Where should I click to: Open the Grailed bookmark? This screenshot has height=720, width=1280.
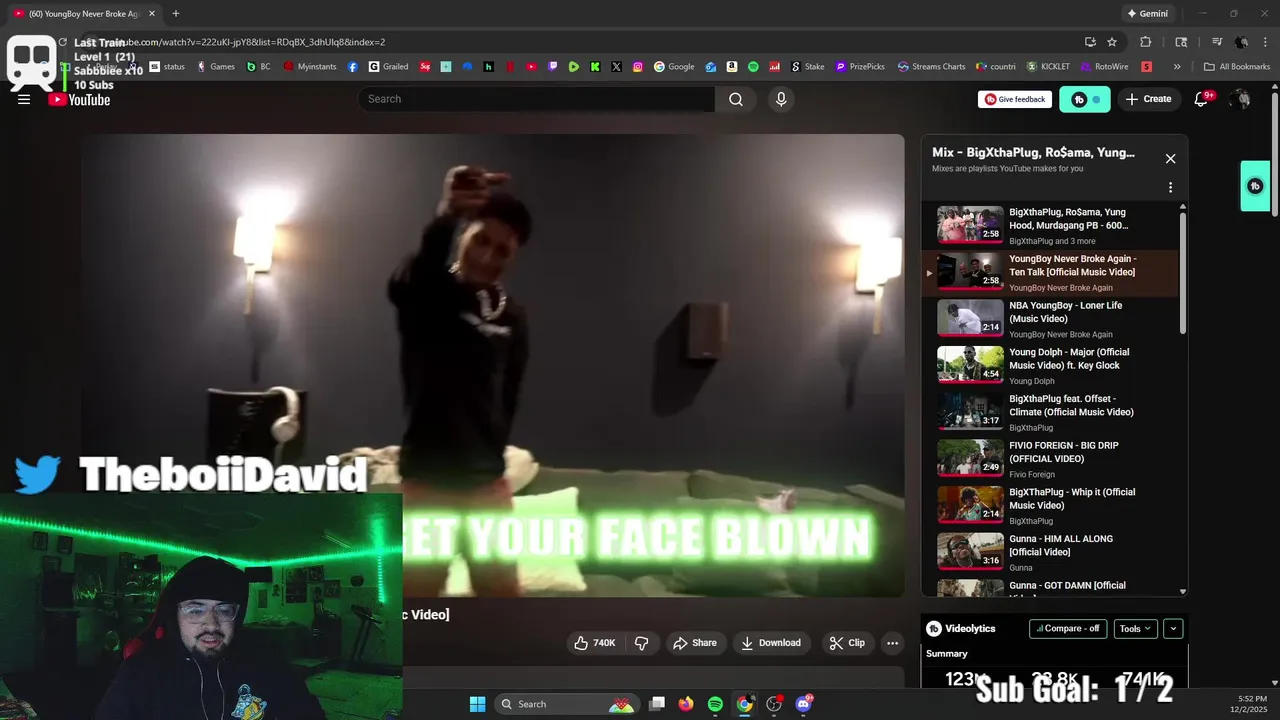pyautogui.click(x=388, y=67)
